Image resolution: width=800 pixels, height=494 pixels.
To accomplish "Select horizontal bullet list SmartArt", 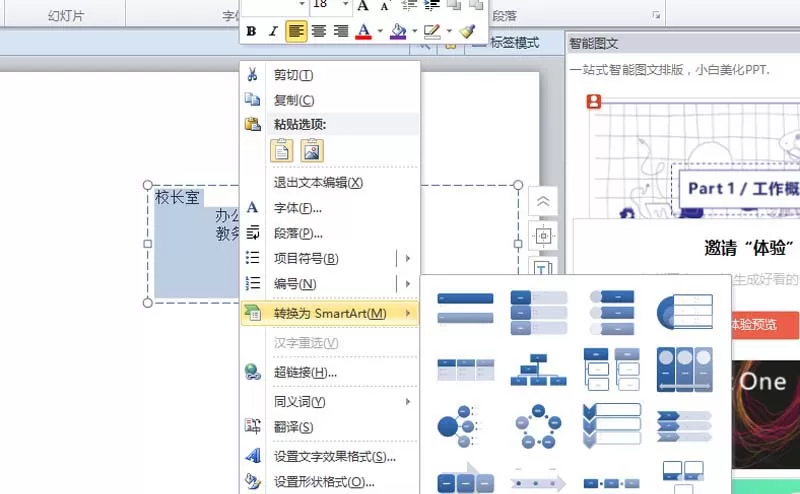I will pos(465,369).
